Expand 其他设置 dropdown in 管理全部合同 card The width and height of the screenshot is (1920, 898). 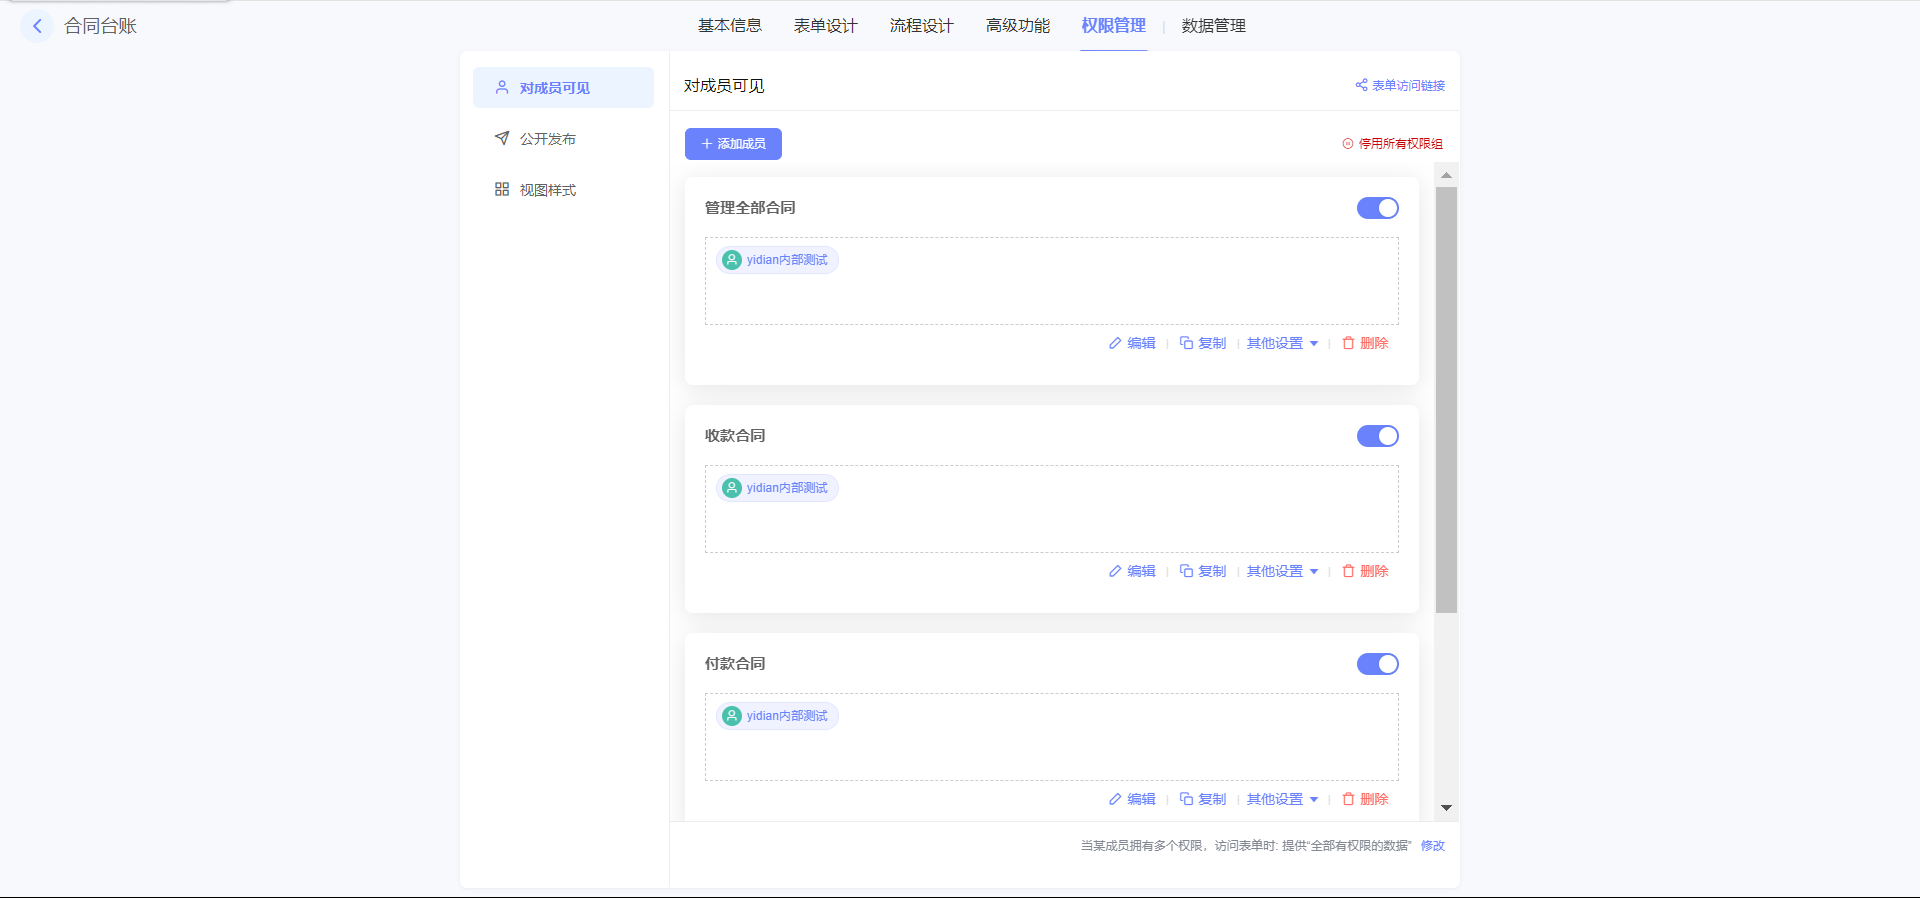[1282, 343]
